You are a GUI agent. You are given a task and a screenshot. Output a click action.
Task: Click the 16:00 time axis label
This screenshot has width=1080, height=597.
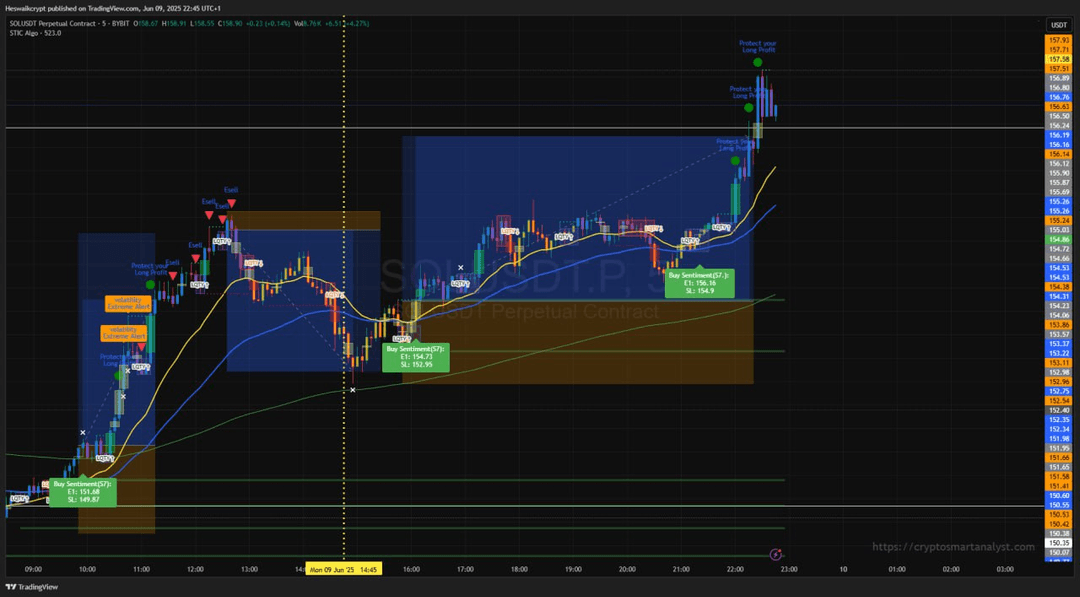(x=411, y=569)
